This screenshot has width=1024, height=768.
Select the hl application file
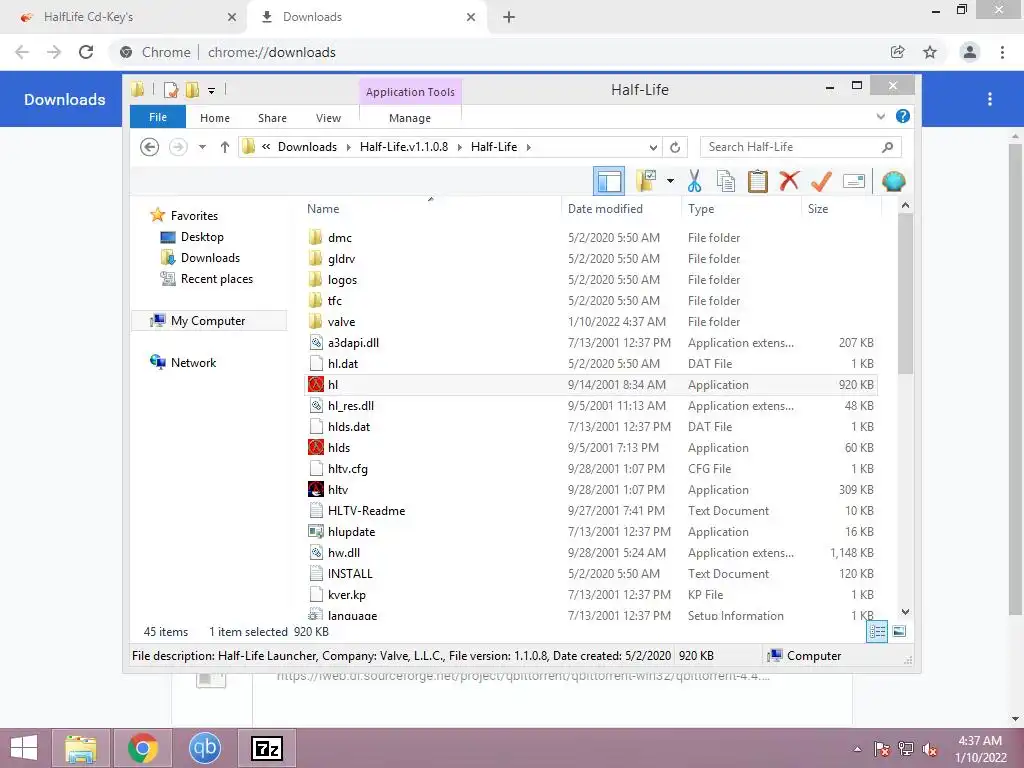(591, 385)
